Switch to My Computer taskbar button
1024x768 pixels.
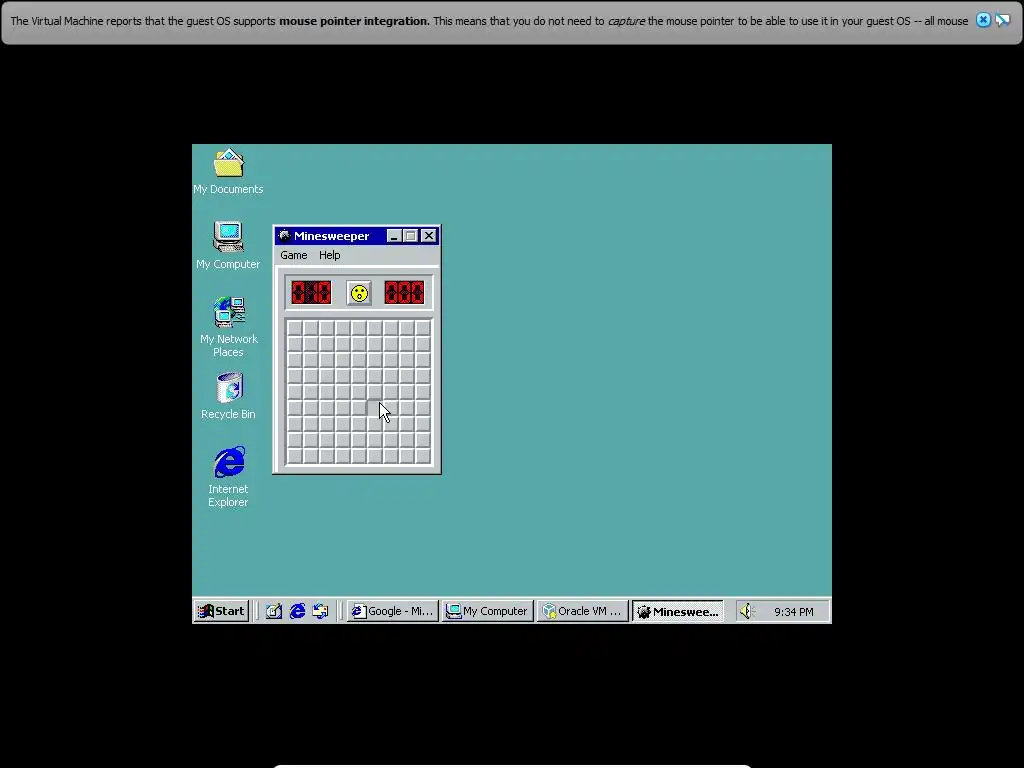(x=487, y=611)
